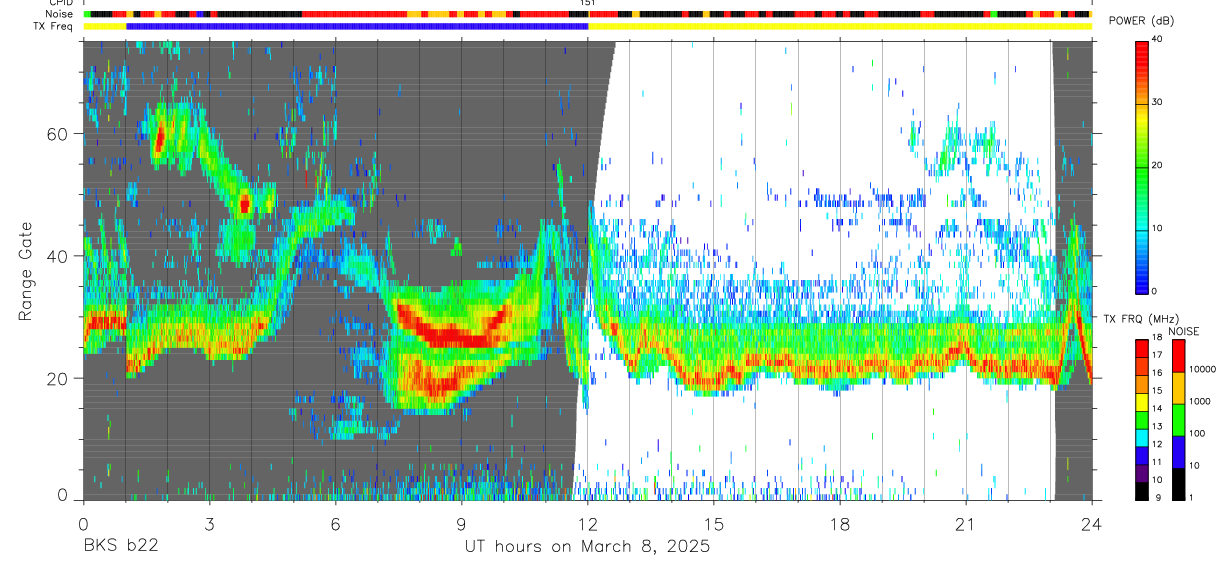Select the yellow noise legend swatch
Image resolution: width=1228 pixels, height=567 pixels.
pyautogui.click(x=1178, y=388)
